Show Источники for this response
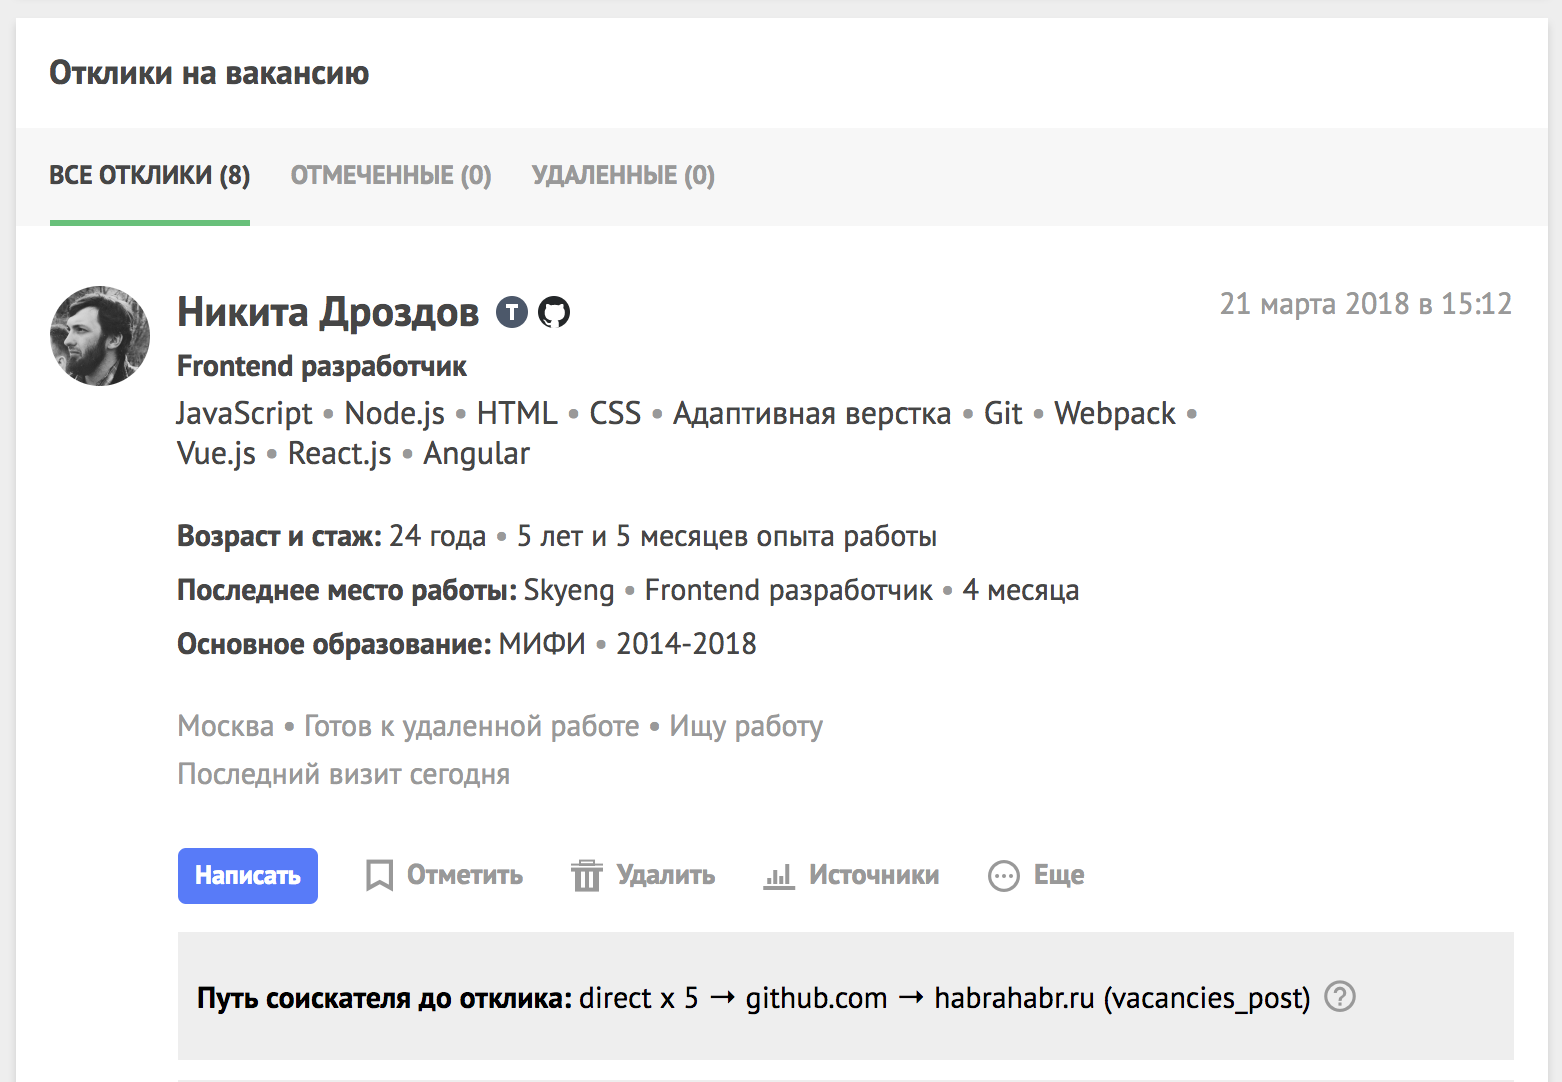1562x1082 pixels. tap(874, 876)
